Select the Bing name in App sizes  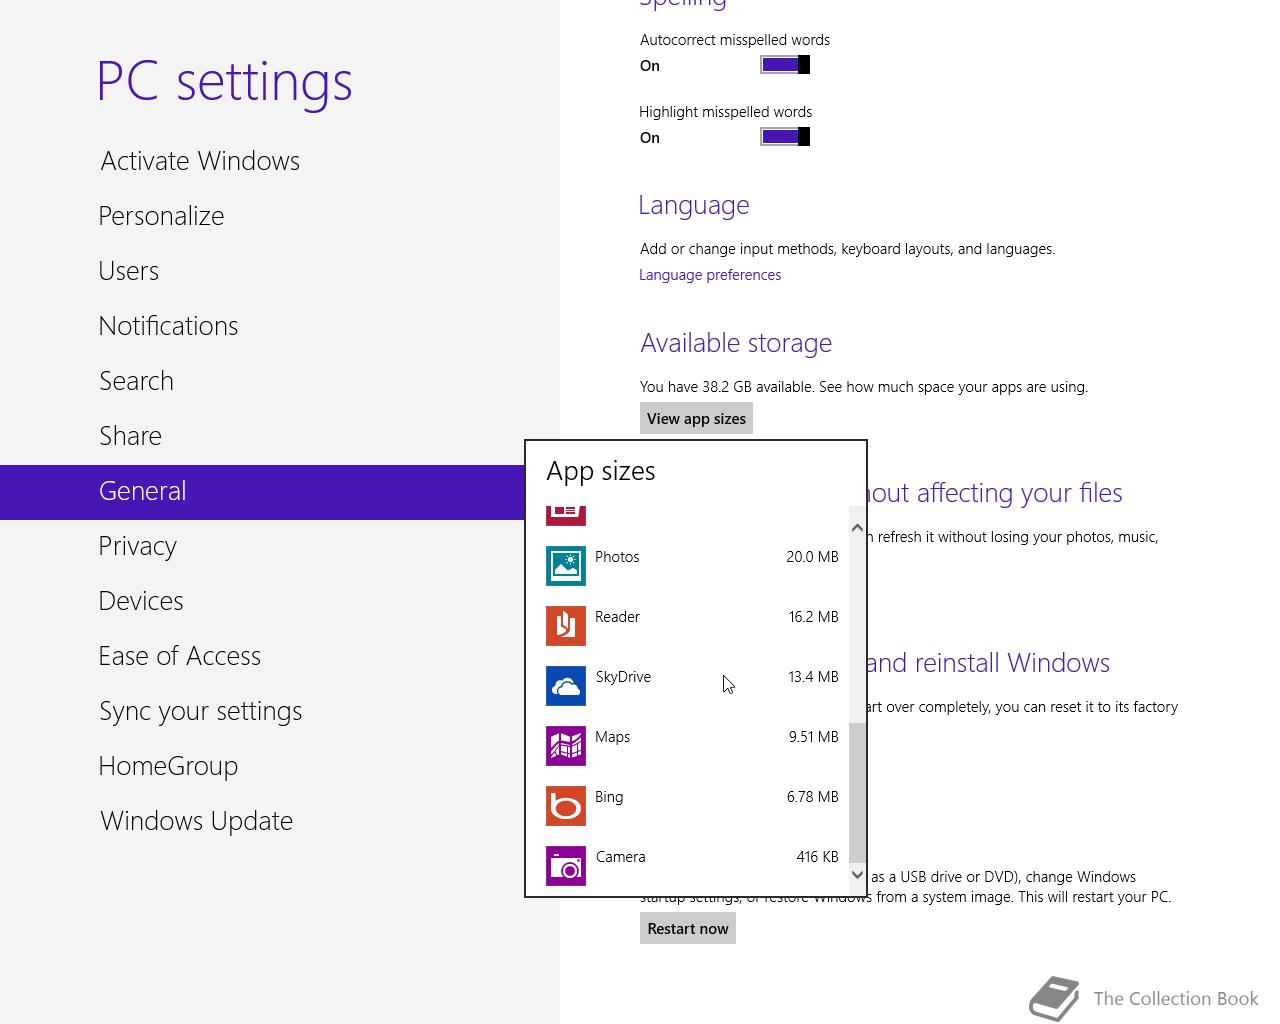click(x=609, y=797)
